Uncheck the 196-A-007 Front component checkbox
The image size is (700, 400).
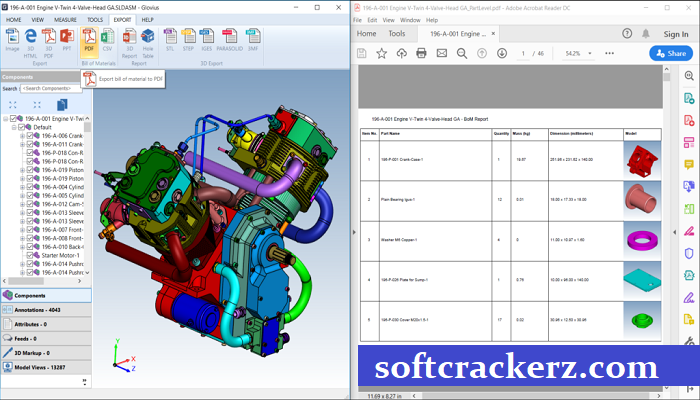[x=30, y=229]
